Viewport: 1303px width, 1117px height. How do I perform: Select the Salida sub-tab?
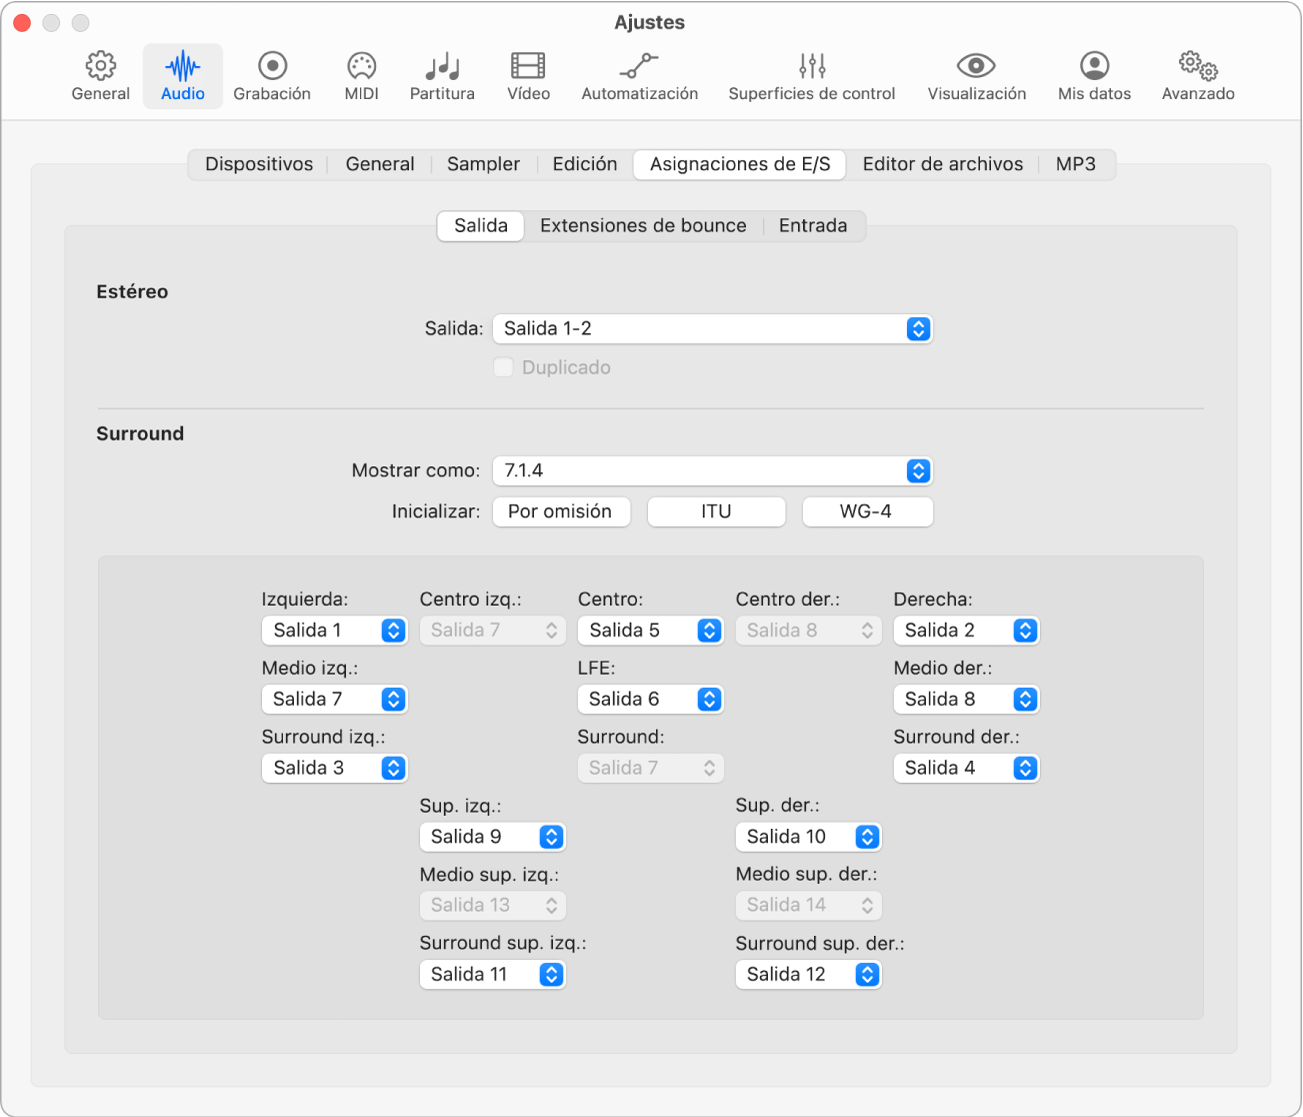(x=481, y=226)
